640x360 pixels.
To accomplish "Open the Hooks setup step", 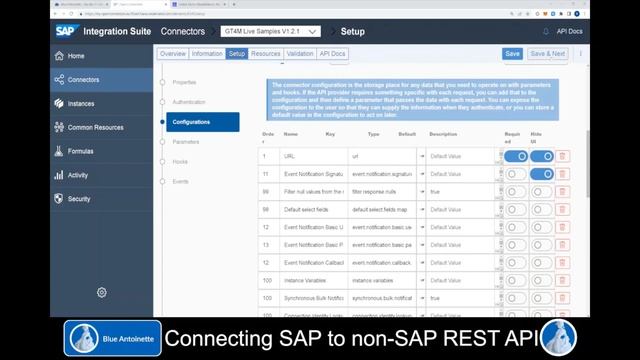I will (180, 162).
